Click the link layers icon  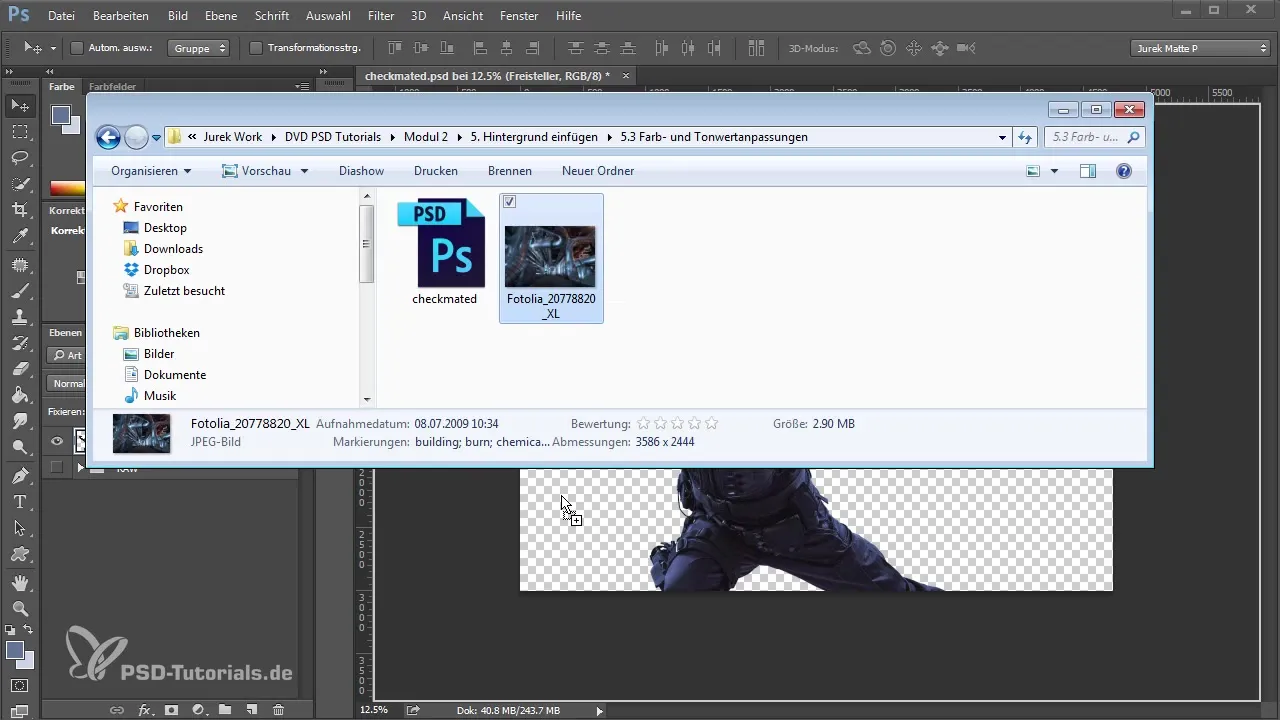[117, 710]
